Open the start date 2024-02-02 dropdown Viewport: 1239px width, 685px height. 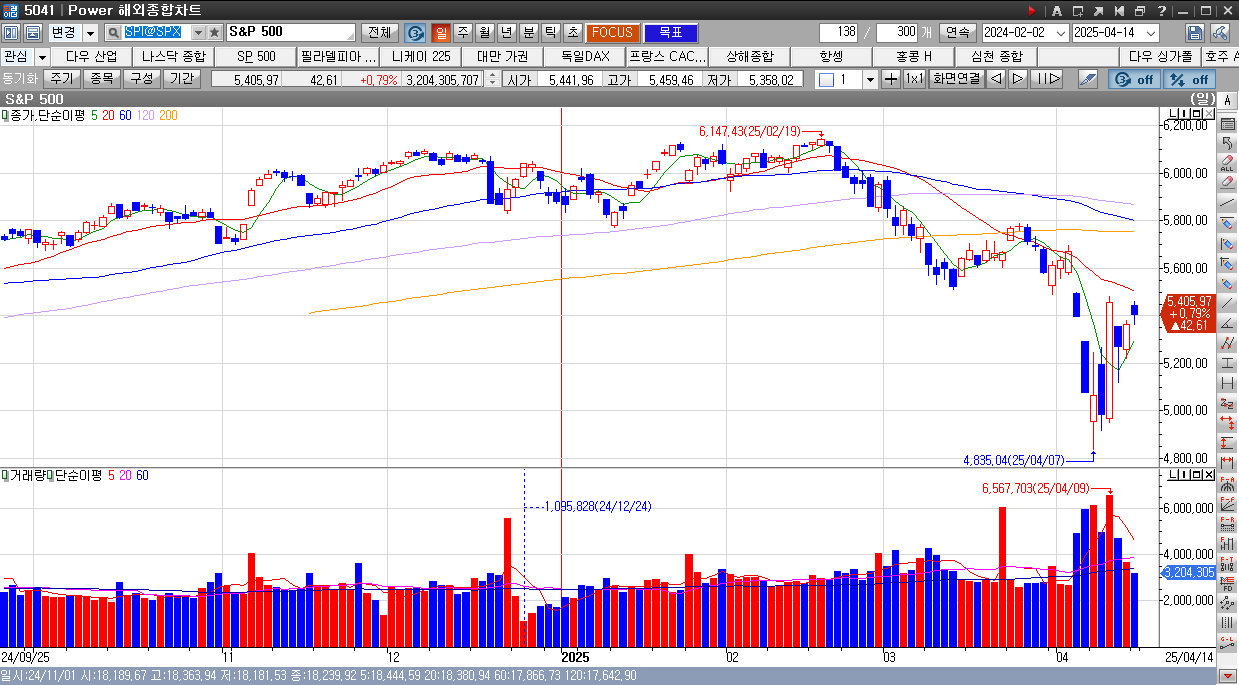[x=1061, y=33]
